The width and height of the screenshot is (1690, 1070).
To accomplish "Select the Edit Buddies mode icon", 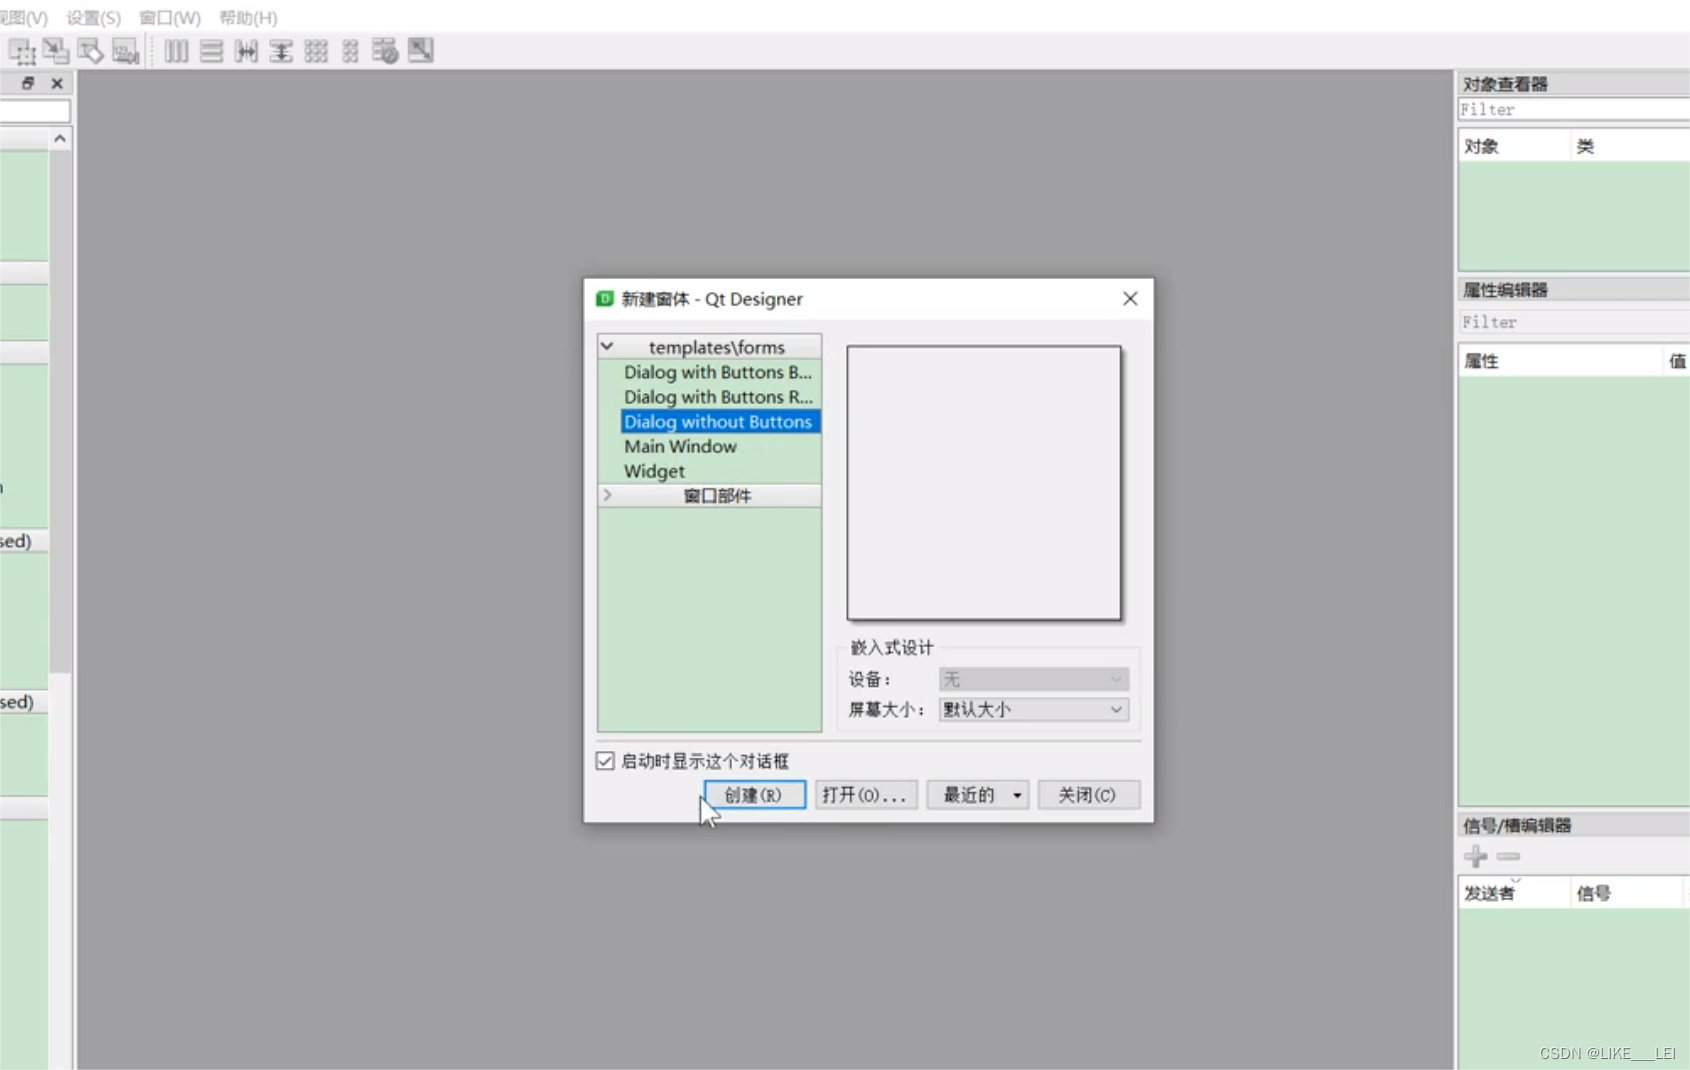I will pyautogui.click(x=90, y=51).
